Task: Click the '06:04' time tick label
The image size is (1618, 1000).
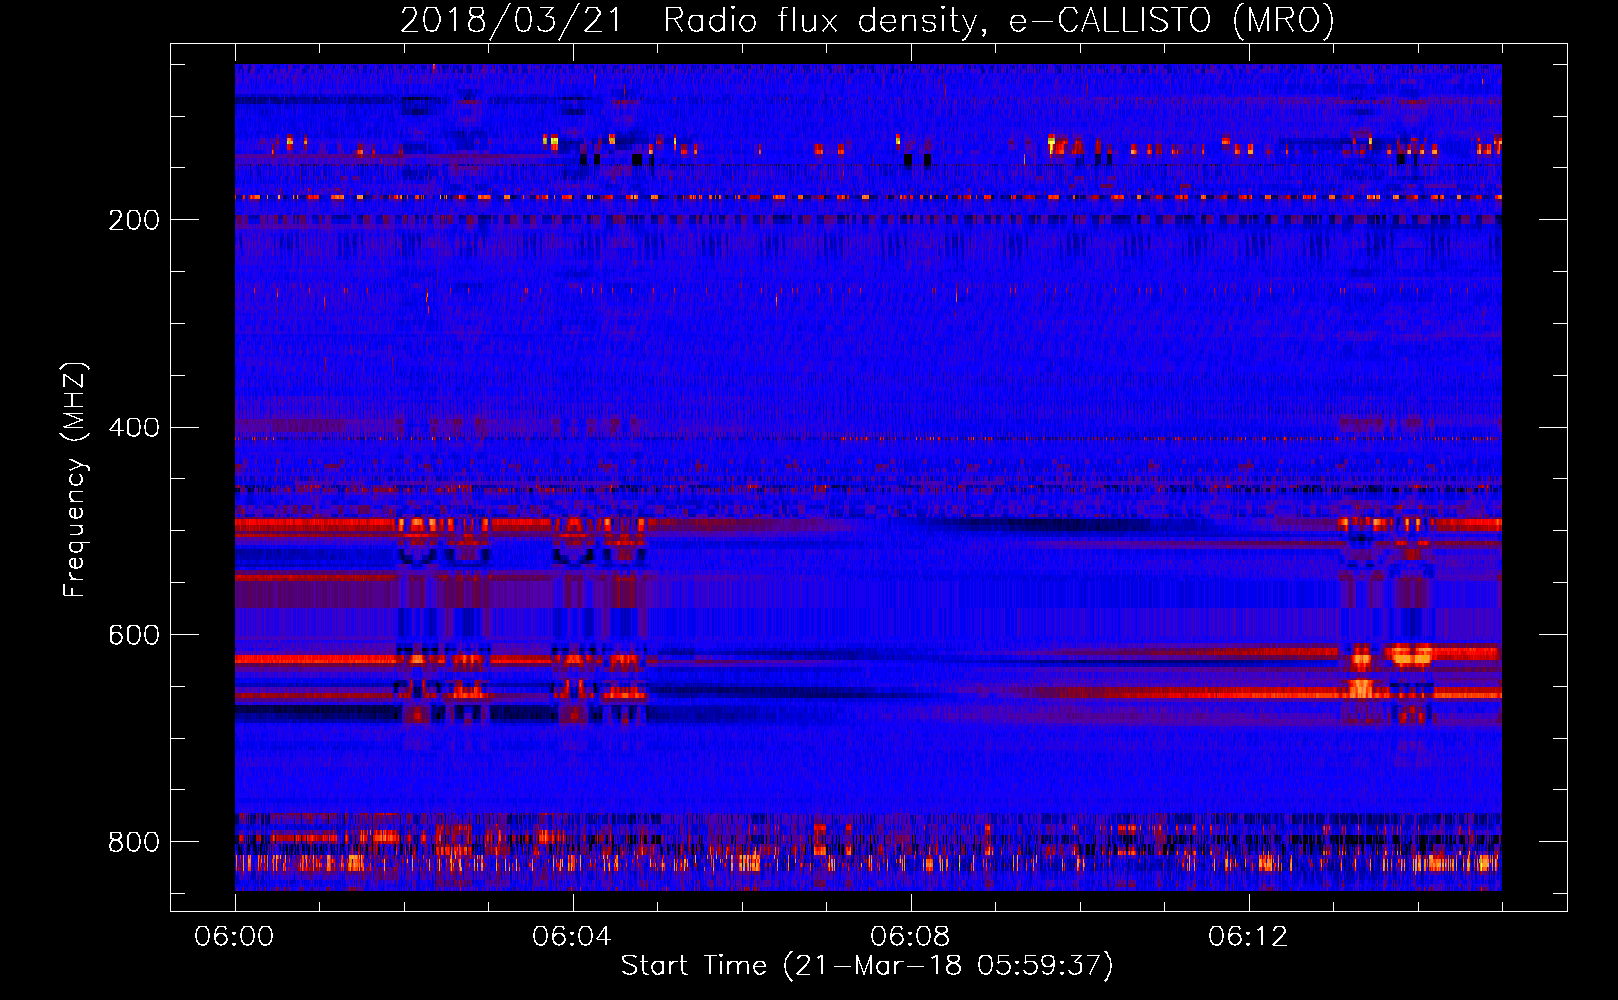Action: click(572, 937)
